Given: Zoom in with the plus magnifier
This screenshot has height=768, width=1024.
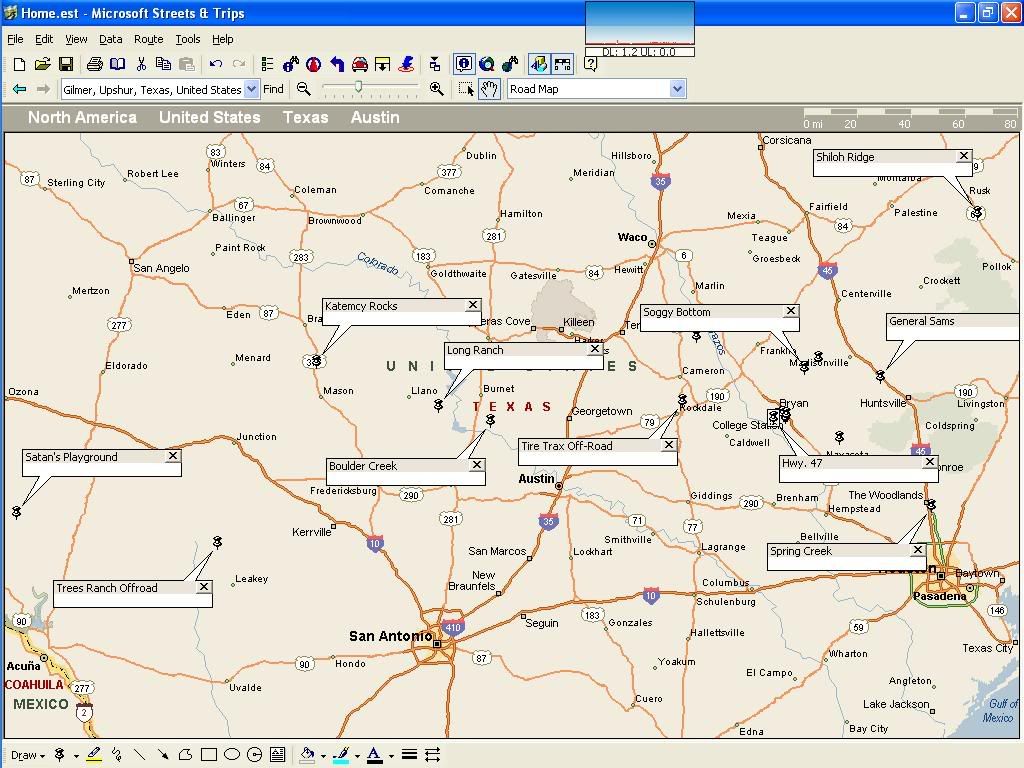Looking at the screenshot, I should tap(437, 89).
